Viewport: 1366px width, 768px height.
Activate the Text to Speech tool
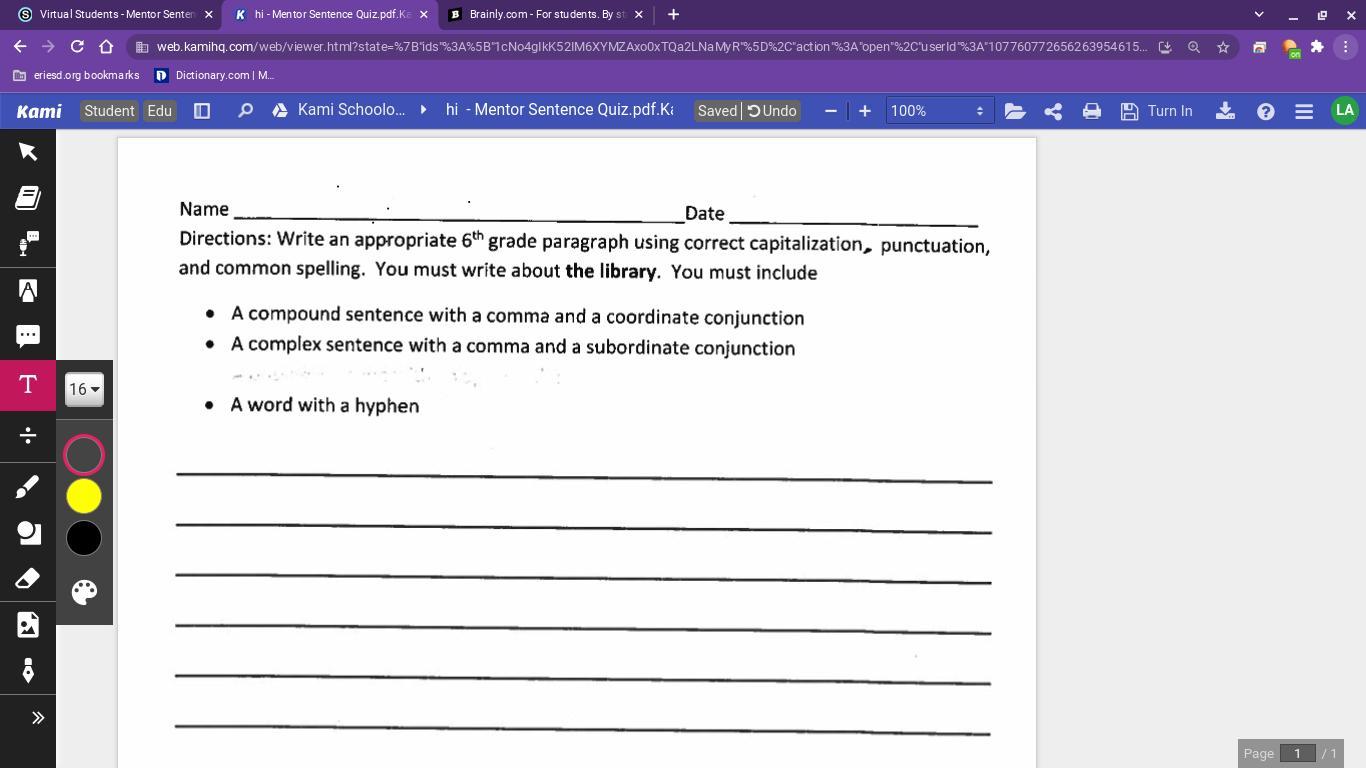point(28,244)
